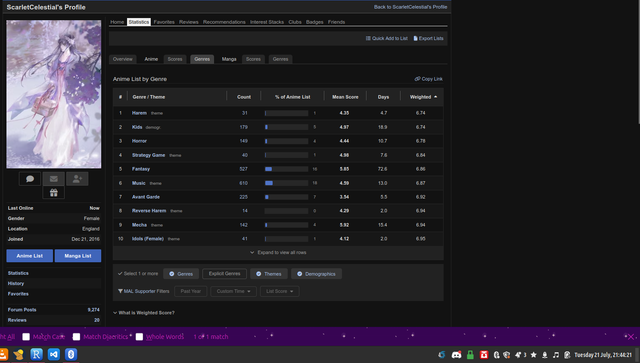Image resolution: width=640 pixels, height=363 pixels.
Task: Go back to ScarletCelestial's Profile link
Action: coord(410,7)
